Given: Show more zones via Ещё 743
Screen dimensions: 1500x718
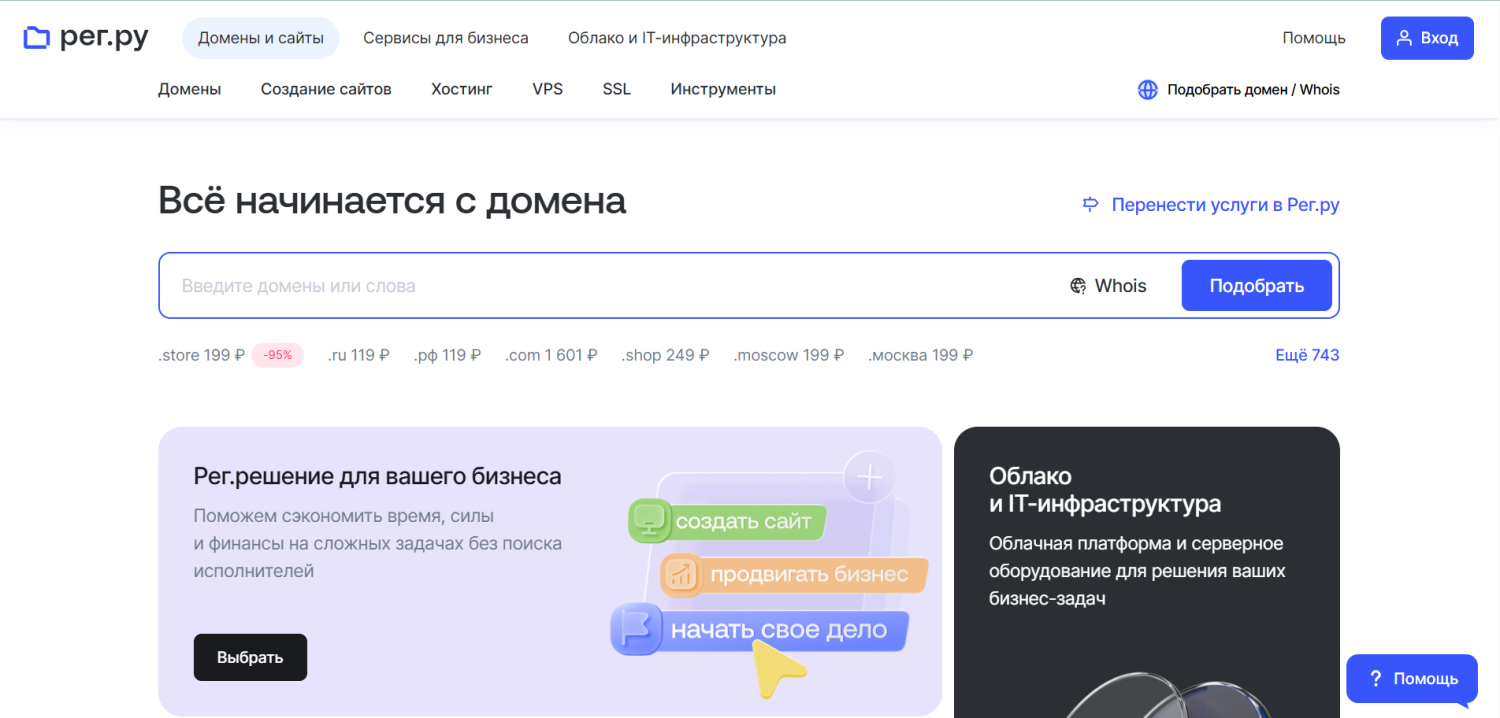Looking at the screenshot, I should (1307, 355).
